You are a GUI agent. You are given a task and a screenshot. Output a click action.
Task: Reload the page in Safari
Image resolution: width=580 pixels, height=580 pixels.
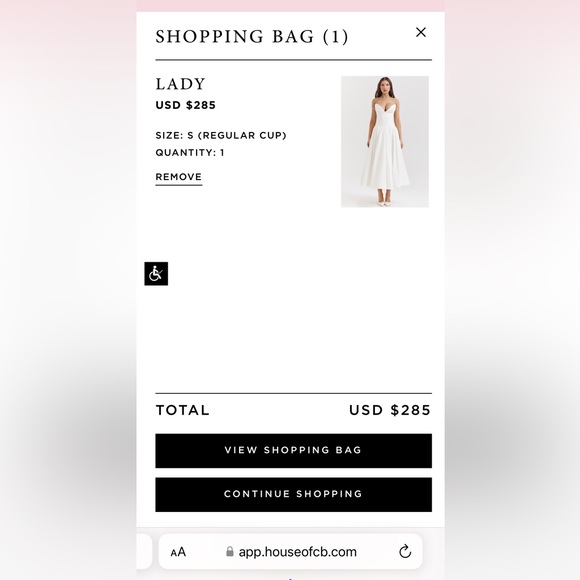pyautogui.click(x=405, y=552)
